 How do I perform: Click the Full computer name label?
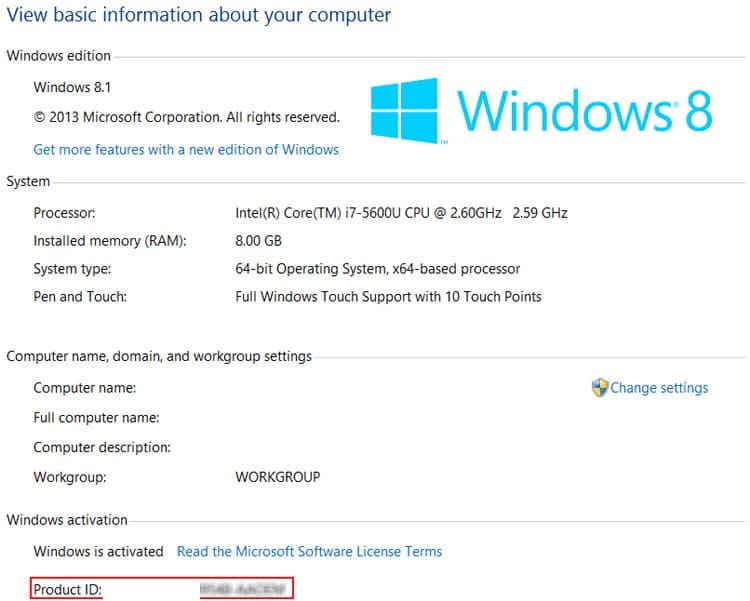(x=96, y=418)
